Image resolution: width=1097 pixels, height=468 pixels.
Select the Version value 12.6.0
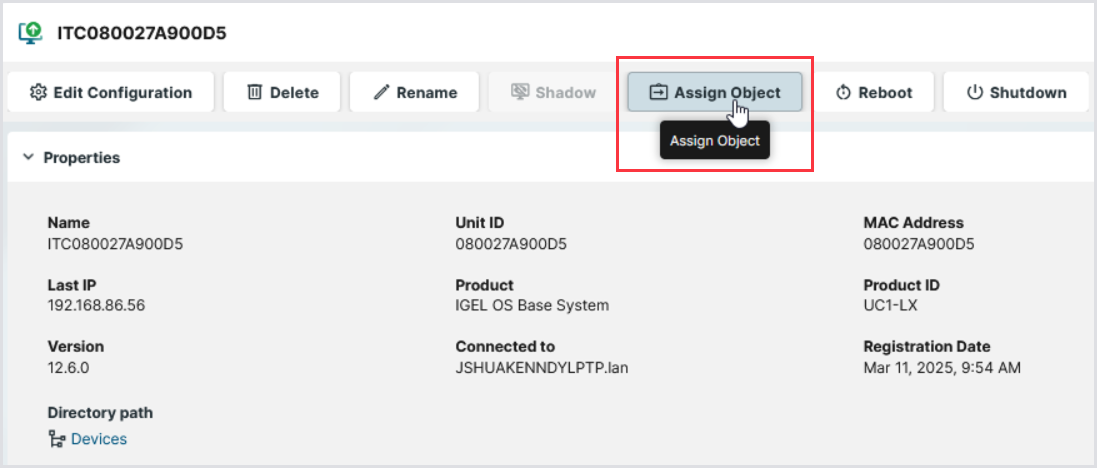pyautogui.click(x=68, y=367)
